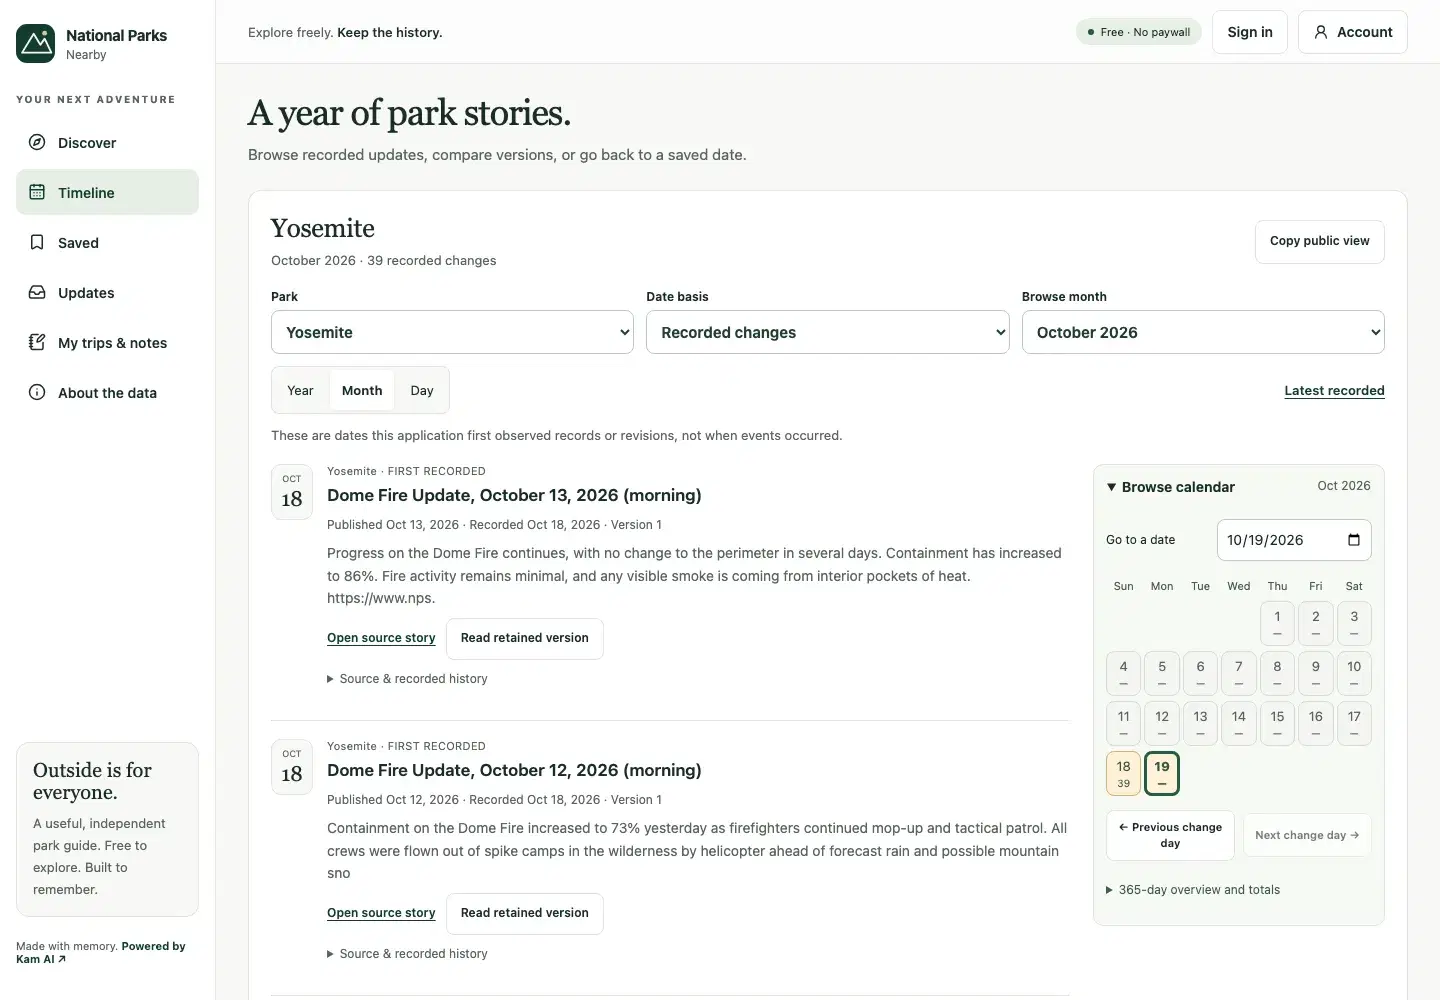Follow the Latest recorded link
Viewport: 1440px width, 1000px height.
[1334, 391]
